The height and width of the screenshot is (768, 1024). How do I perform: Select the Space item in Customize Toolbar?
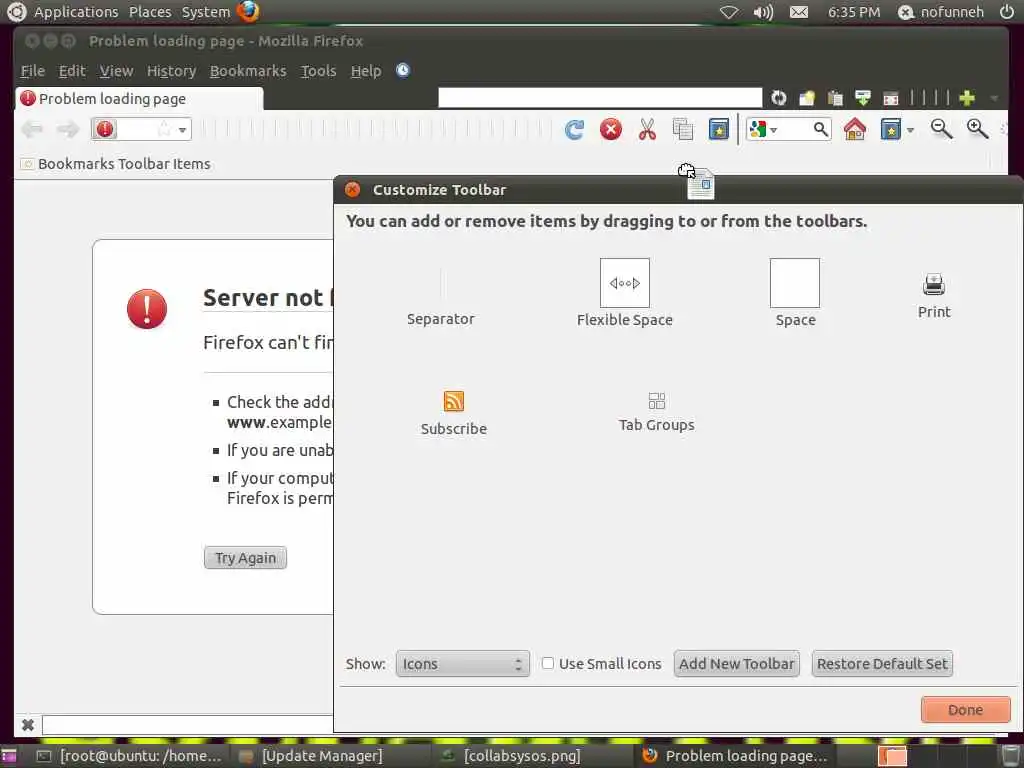point(795,293)
